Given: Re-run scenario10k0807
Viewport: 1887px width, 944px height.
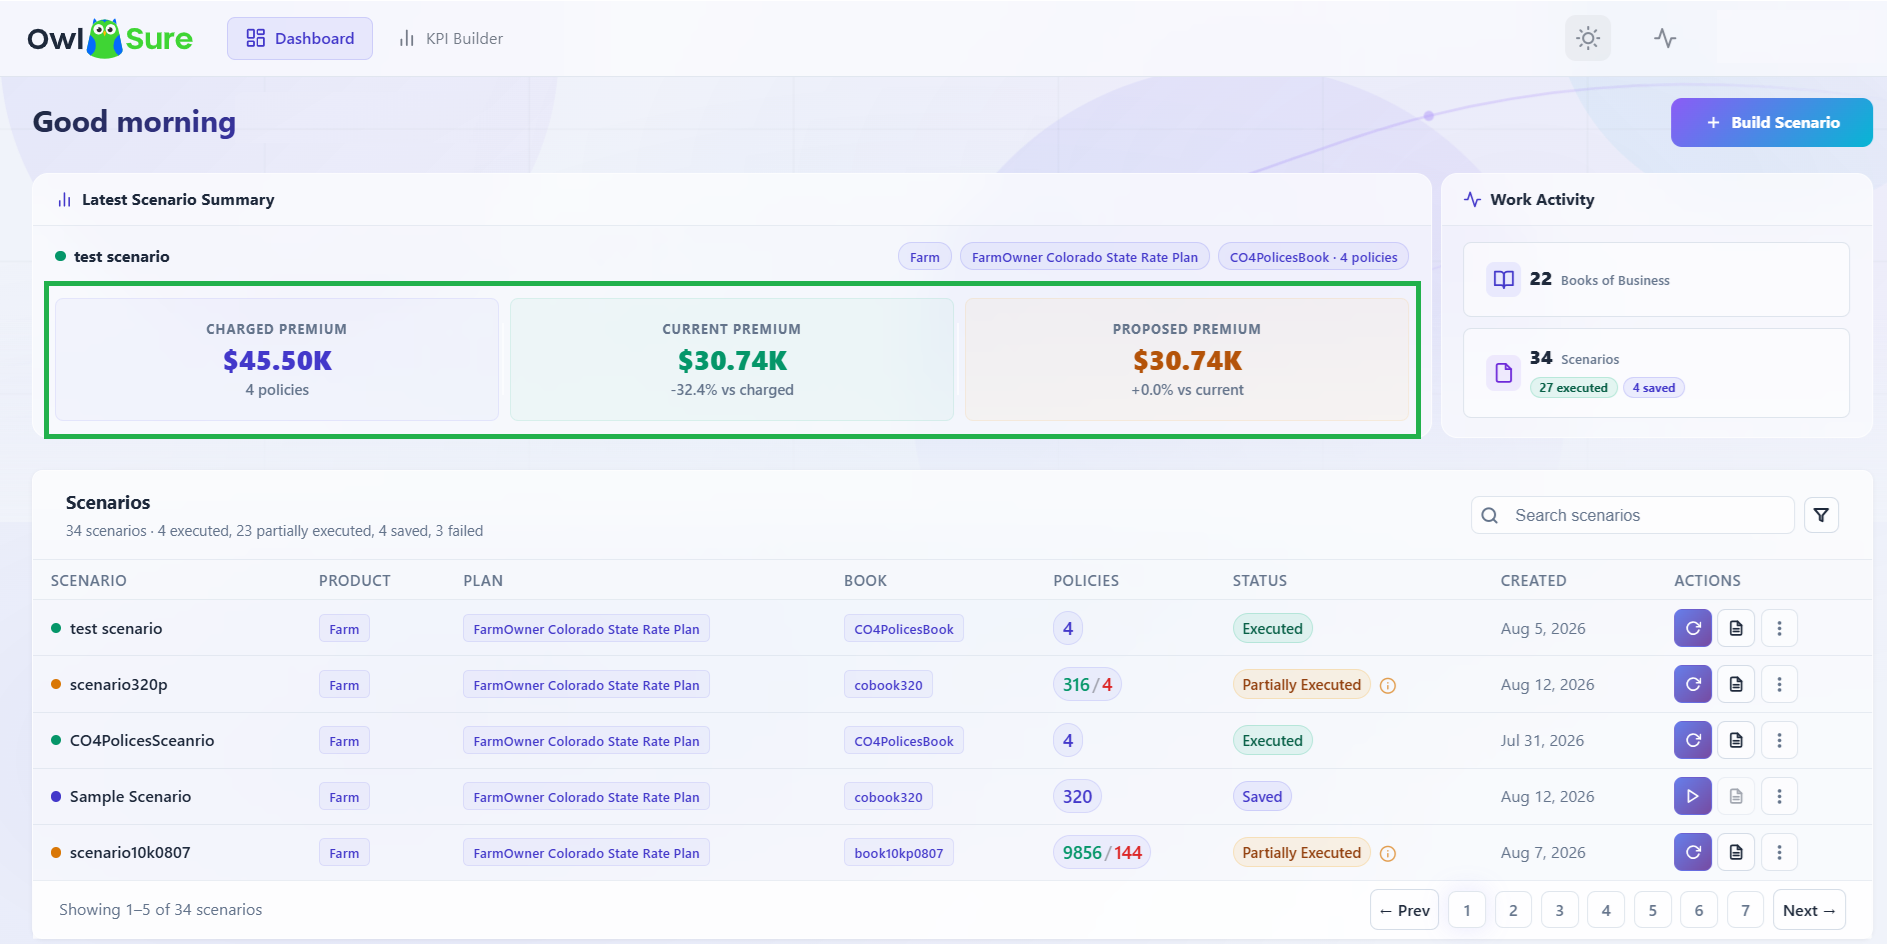Looking at the screenshot, I should 1692,852.
